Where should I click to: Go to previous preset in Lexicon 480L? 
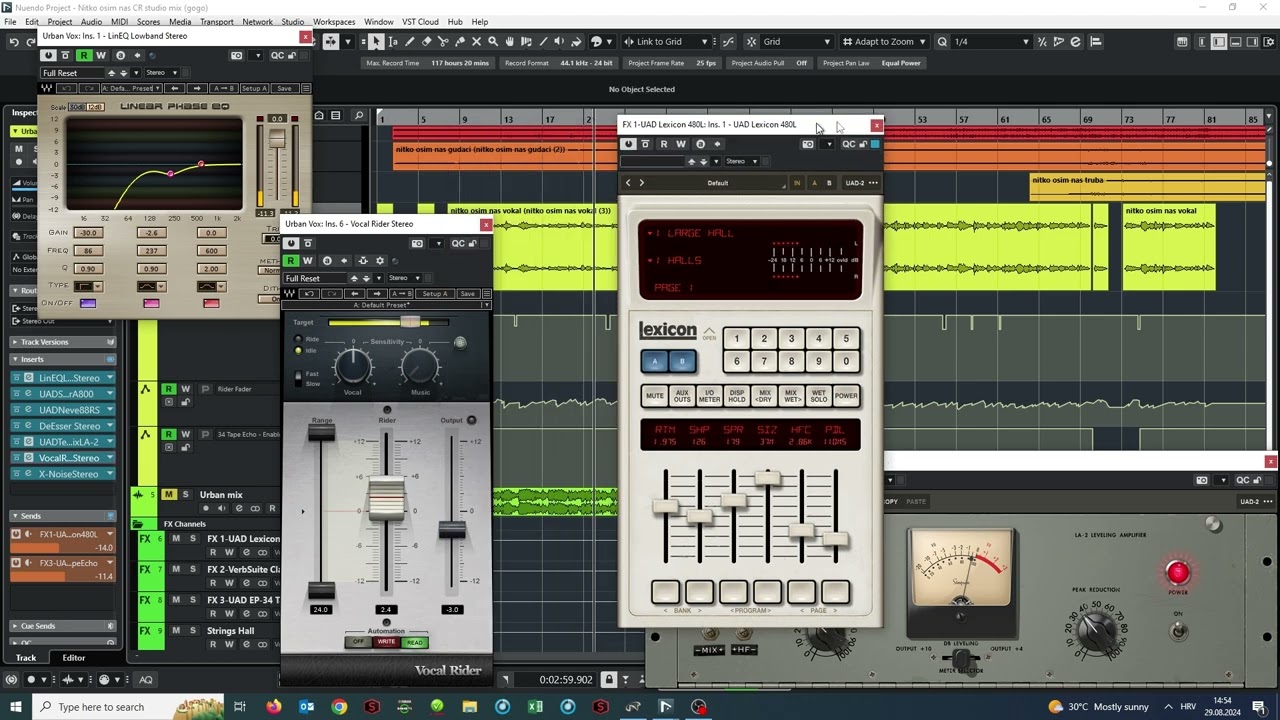point(628,183)
